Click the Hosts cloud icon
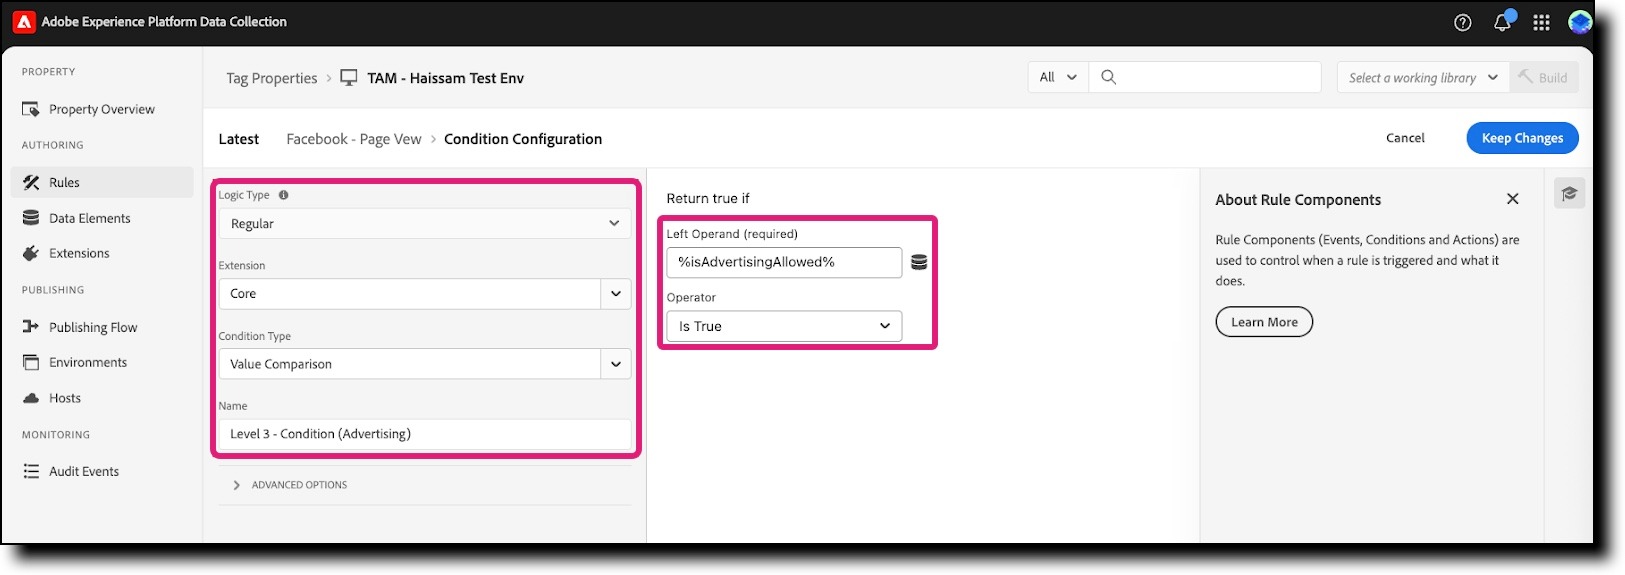 click(x=31, y=398)
